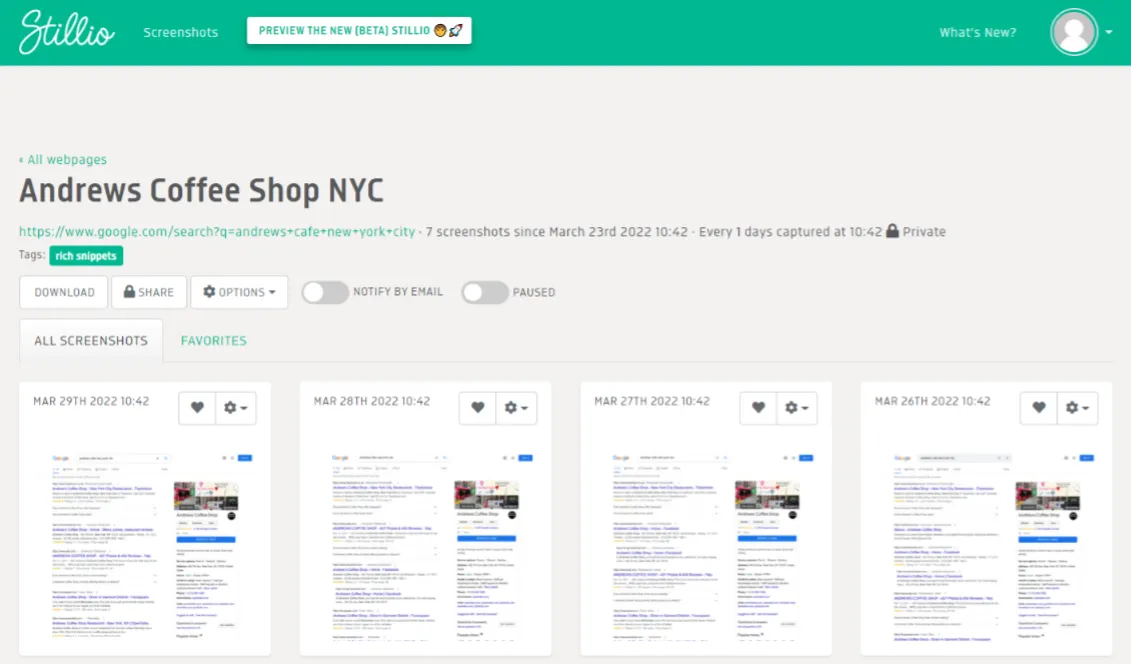Click the Download button
1131x664 pixels.
pos(63,292)
